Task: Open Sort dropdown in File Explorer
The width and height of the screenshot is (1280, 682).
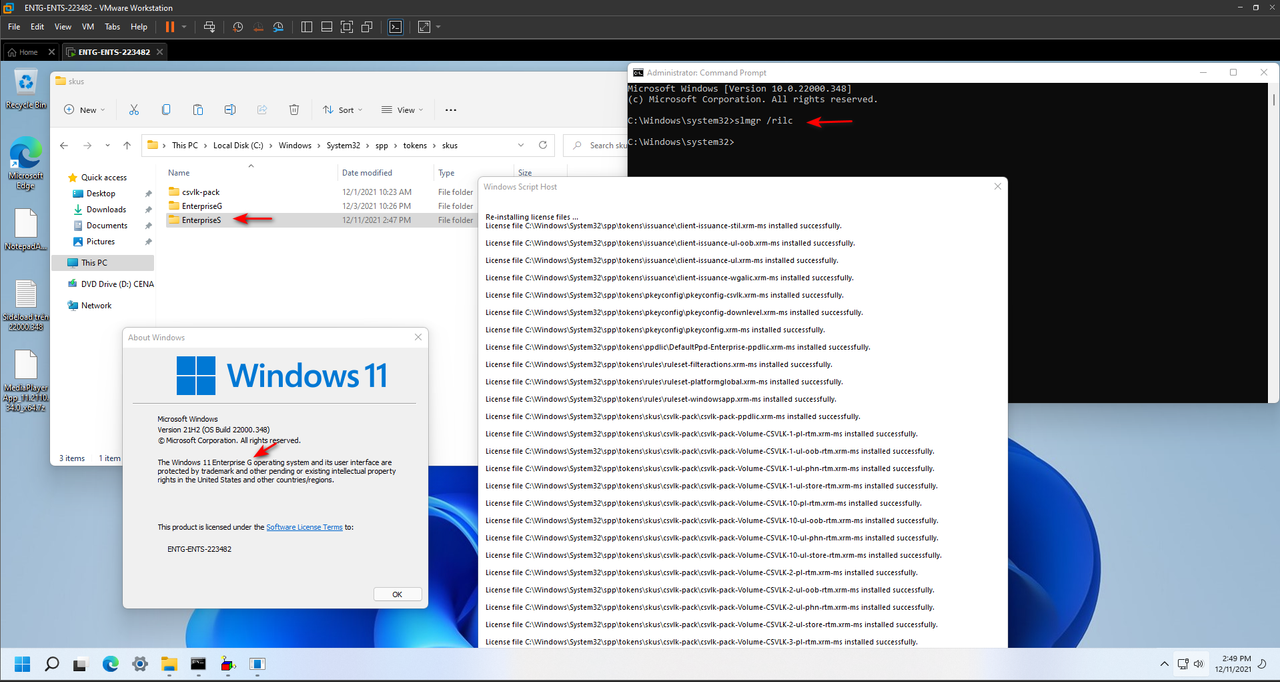Action: point(345,110)
